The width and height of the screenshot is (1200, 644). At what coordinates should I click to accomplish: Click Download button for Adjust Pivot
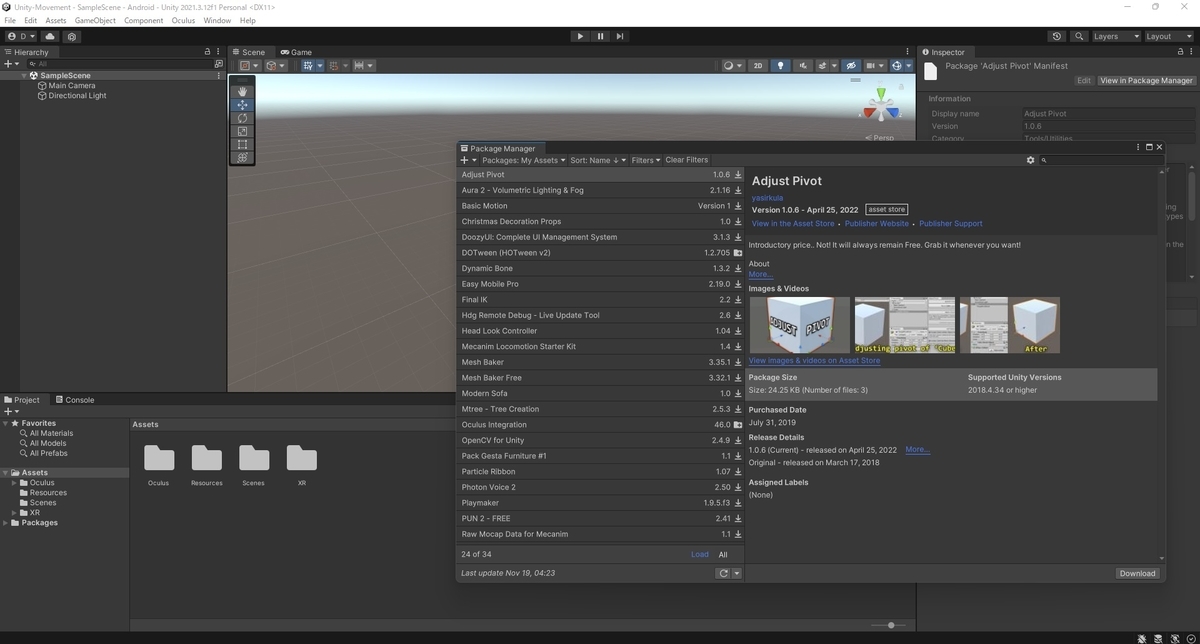[x=1137, y=573]
